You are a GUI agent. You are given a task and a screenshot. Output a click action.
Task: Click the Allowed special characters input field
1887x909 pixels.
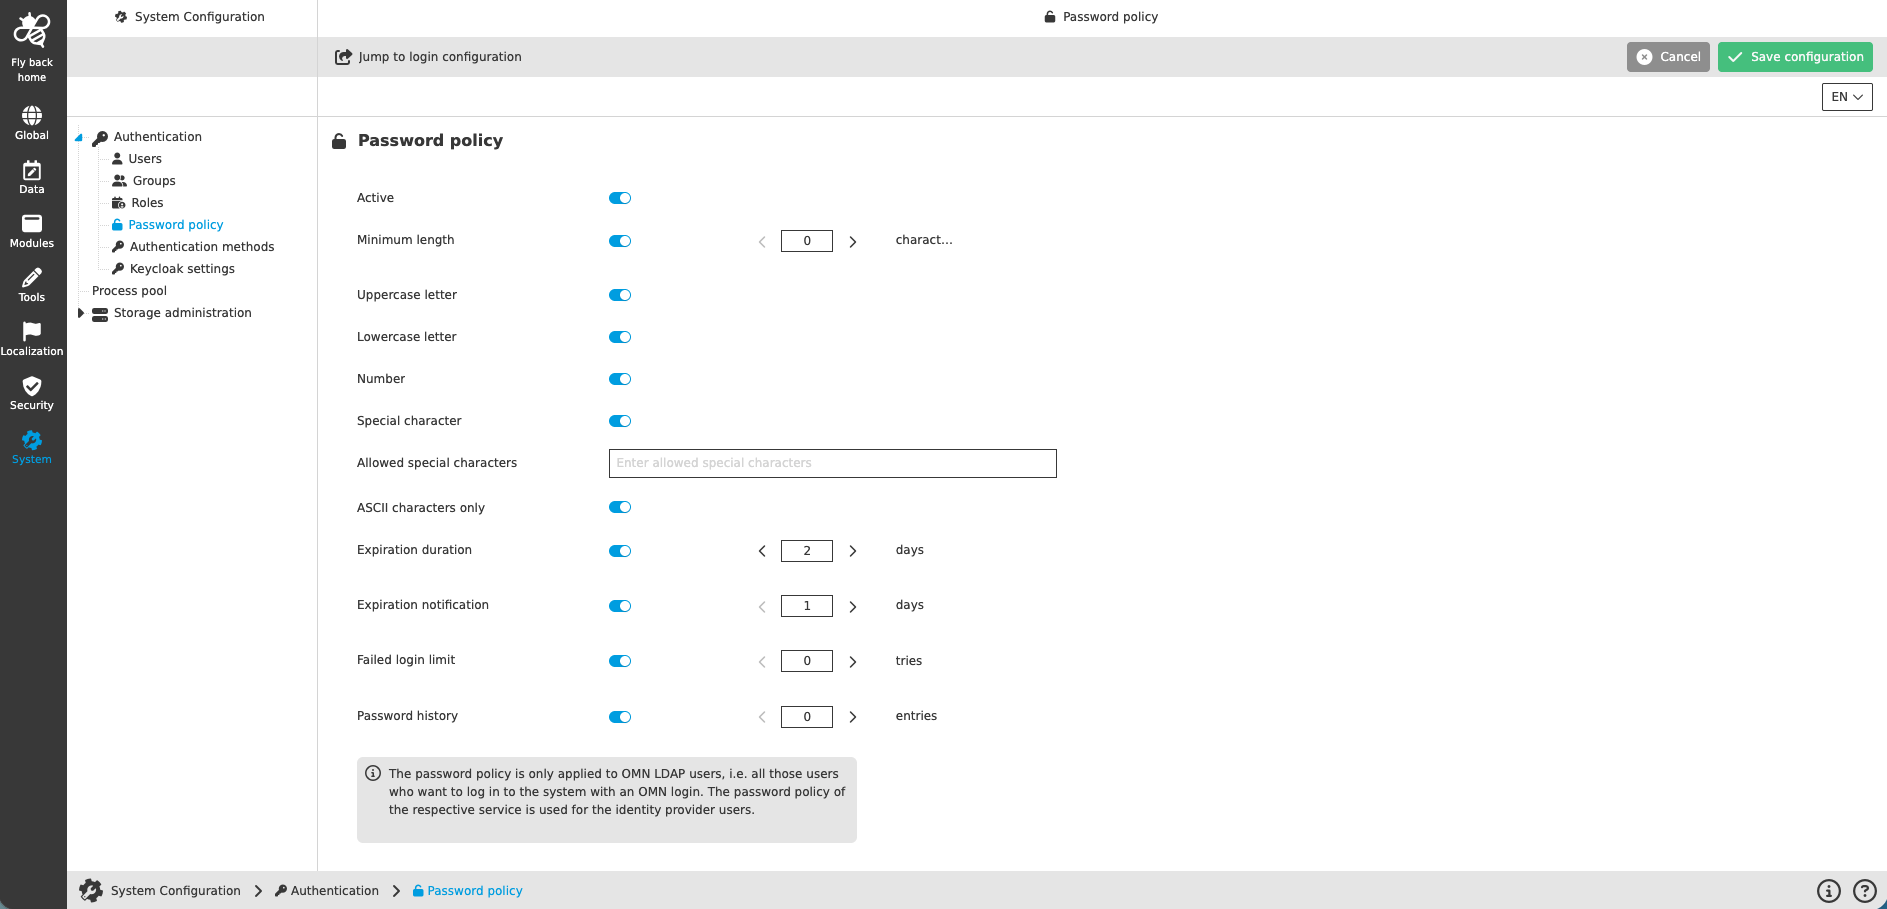pyautogui.click(x=832, y=463)
